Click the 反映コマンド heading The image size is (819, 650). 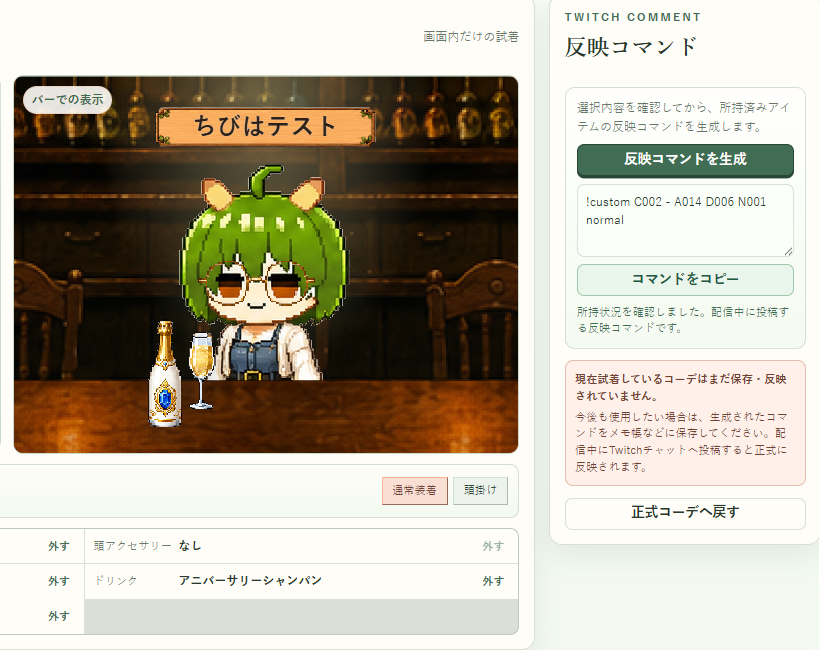point(630,47)
